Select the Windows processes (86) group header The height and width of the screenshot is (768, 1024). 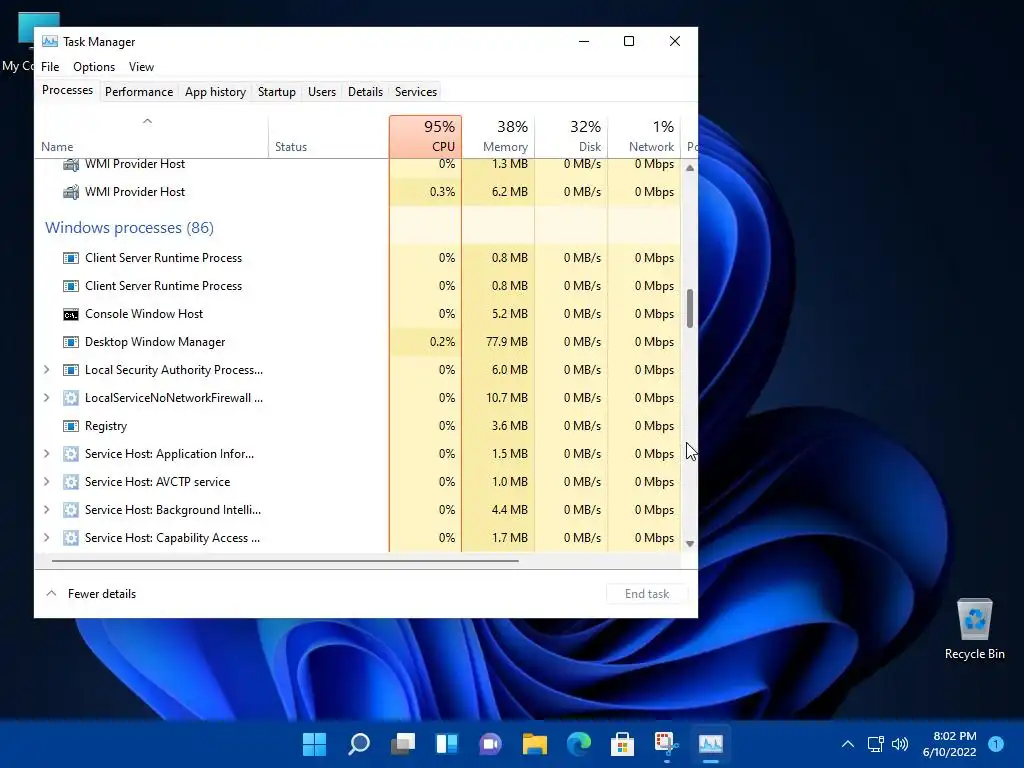[x=129, y=228]
